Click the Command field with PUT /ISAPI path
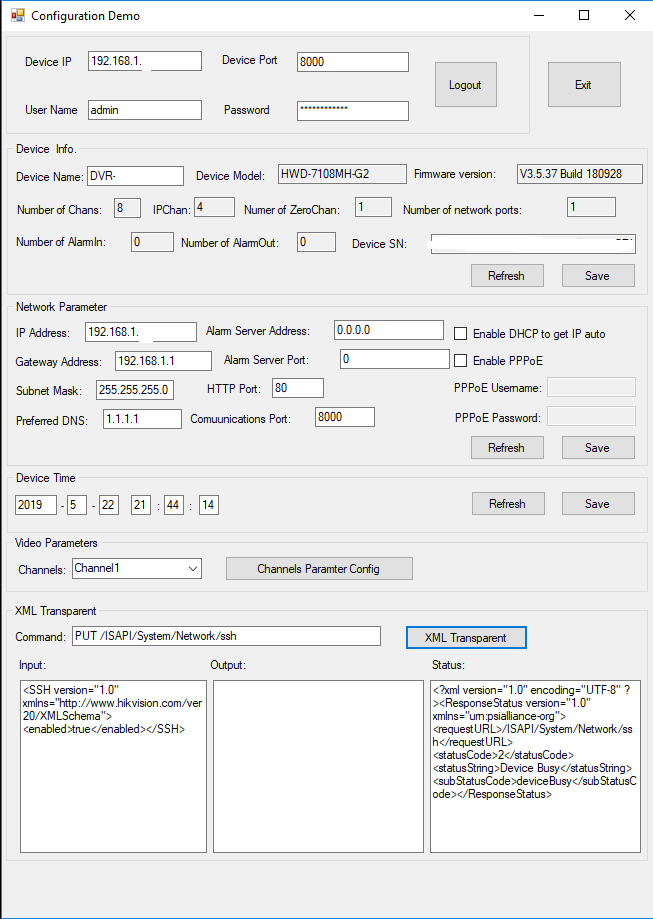Screen dimensions: 653x919 pos(226,637)
